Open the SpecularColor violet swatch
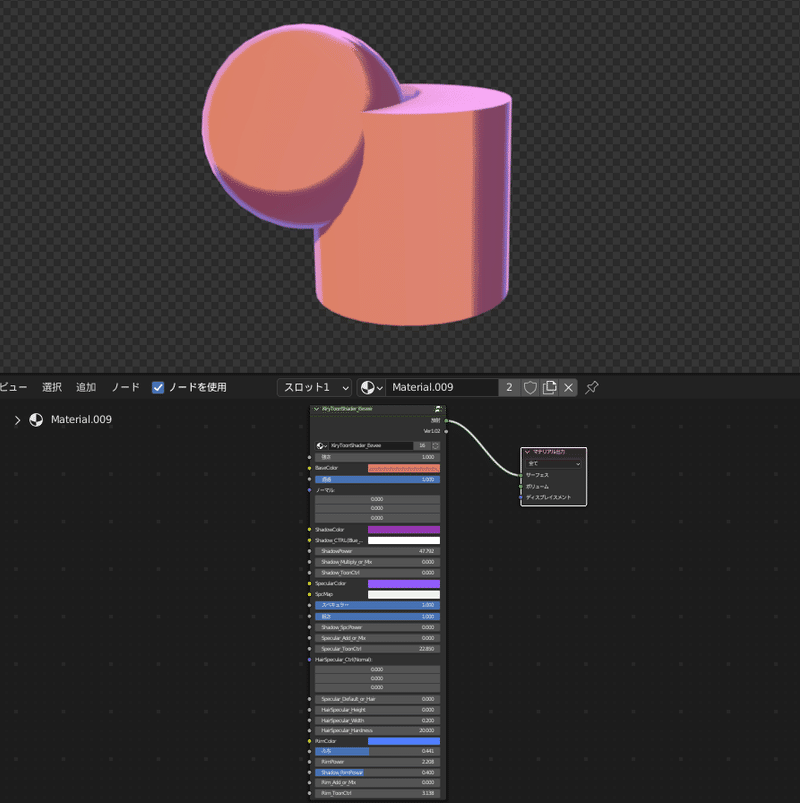800x803 pixels. pyautogui.click(x=404, y=584)
